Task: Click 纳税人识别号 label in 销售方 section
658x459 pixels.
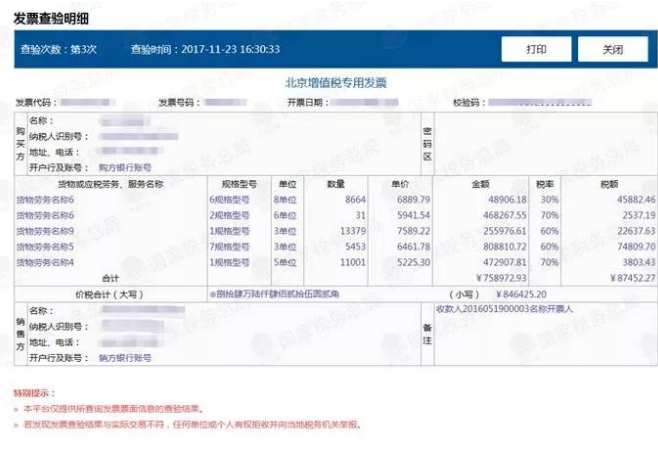Action: [x=59, y=326]
